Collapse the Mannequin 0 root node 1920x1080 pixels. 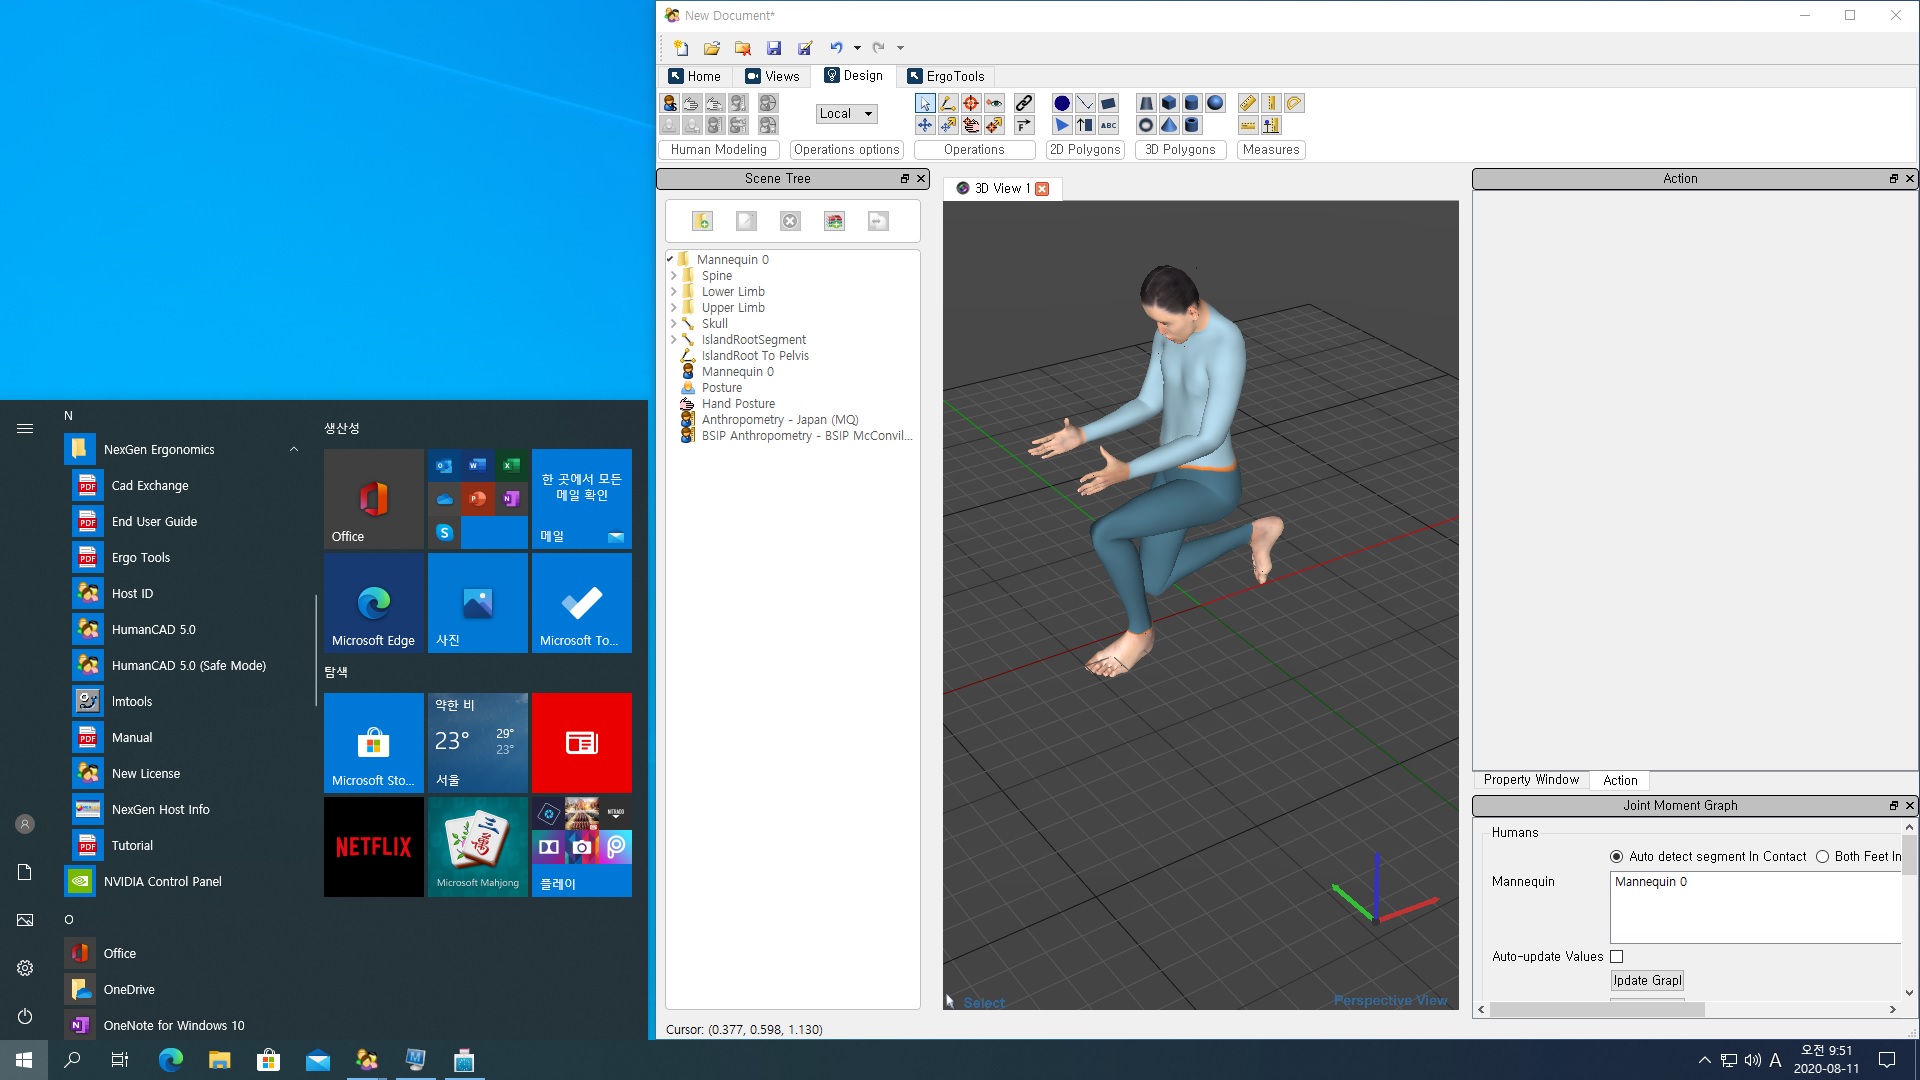pyautogui.click(x=670, y=260)
